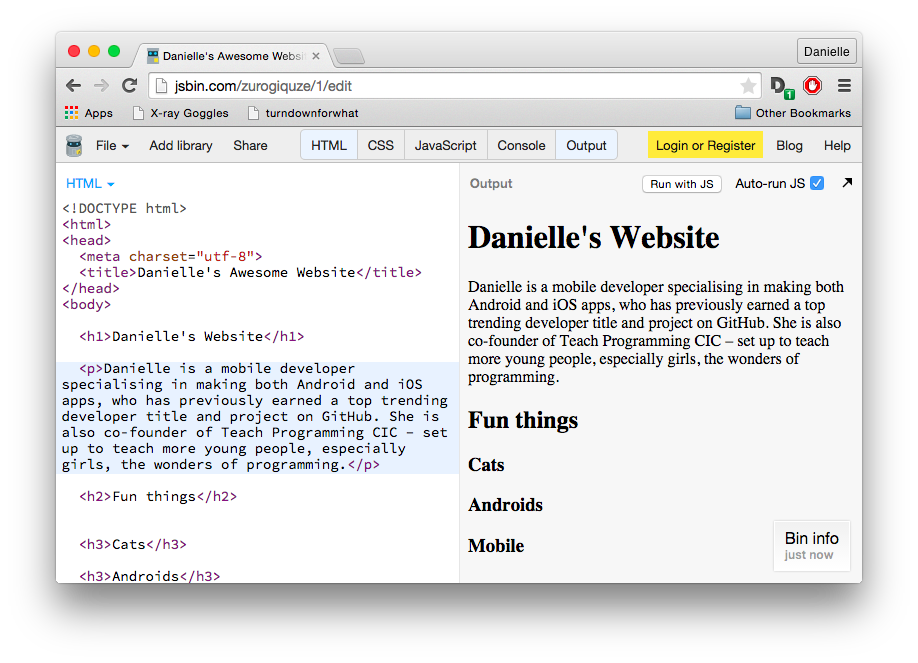Screen dimensions: 918x663
Task: Expand the HTML language dropdown
Action: (90, 184)
